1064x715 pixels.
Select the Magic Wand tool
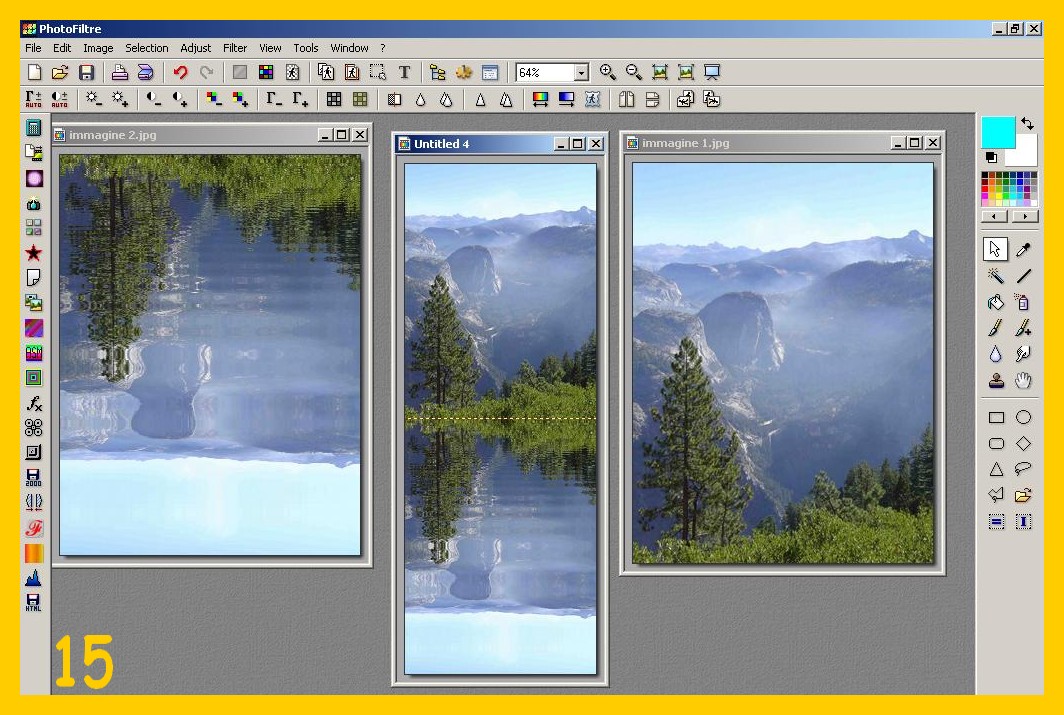996,276
